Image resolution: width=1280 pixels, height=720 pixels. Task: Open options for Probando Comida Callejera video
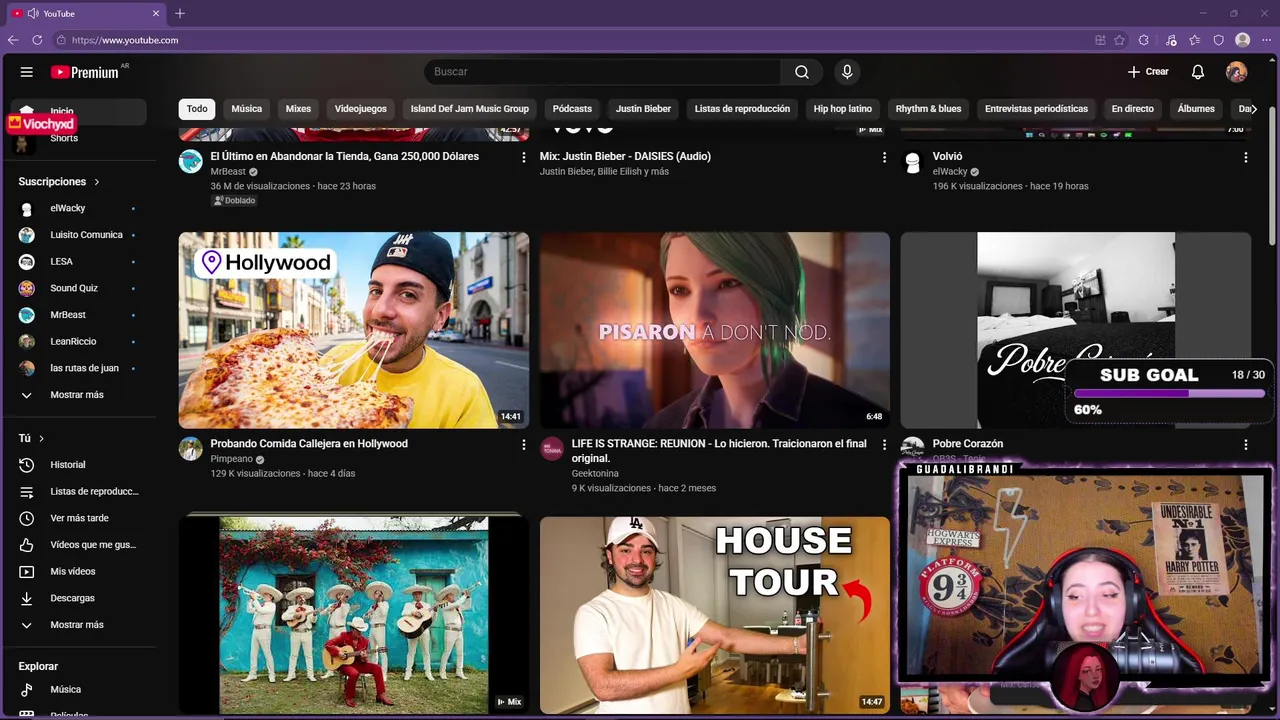click(x=523, y=444)
